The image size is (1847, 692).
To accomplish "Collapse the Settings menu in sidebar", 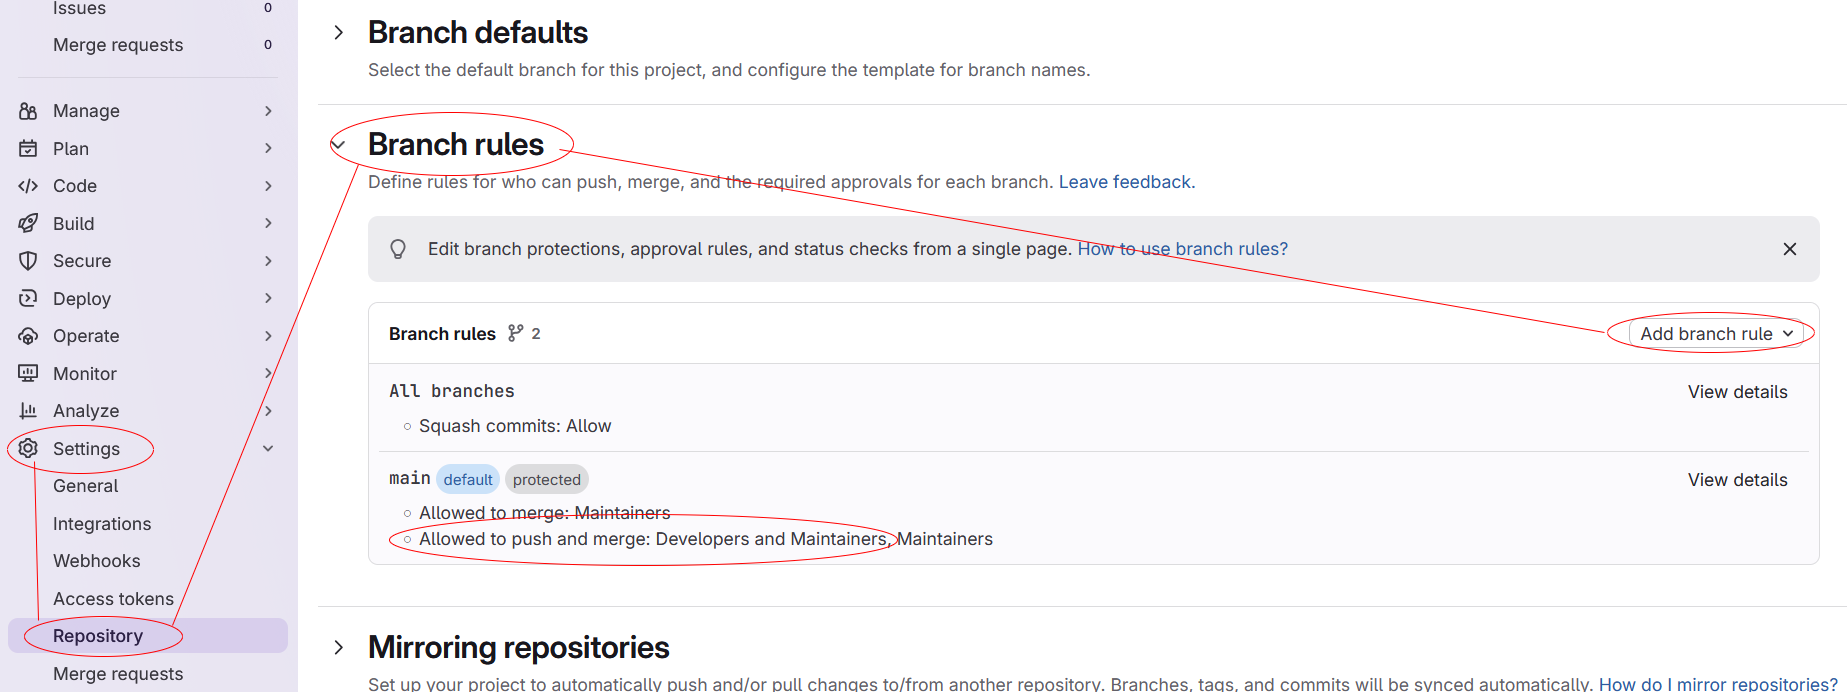I will coord(268,449).
